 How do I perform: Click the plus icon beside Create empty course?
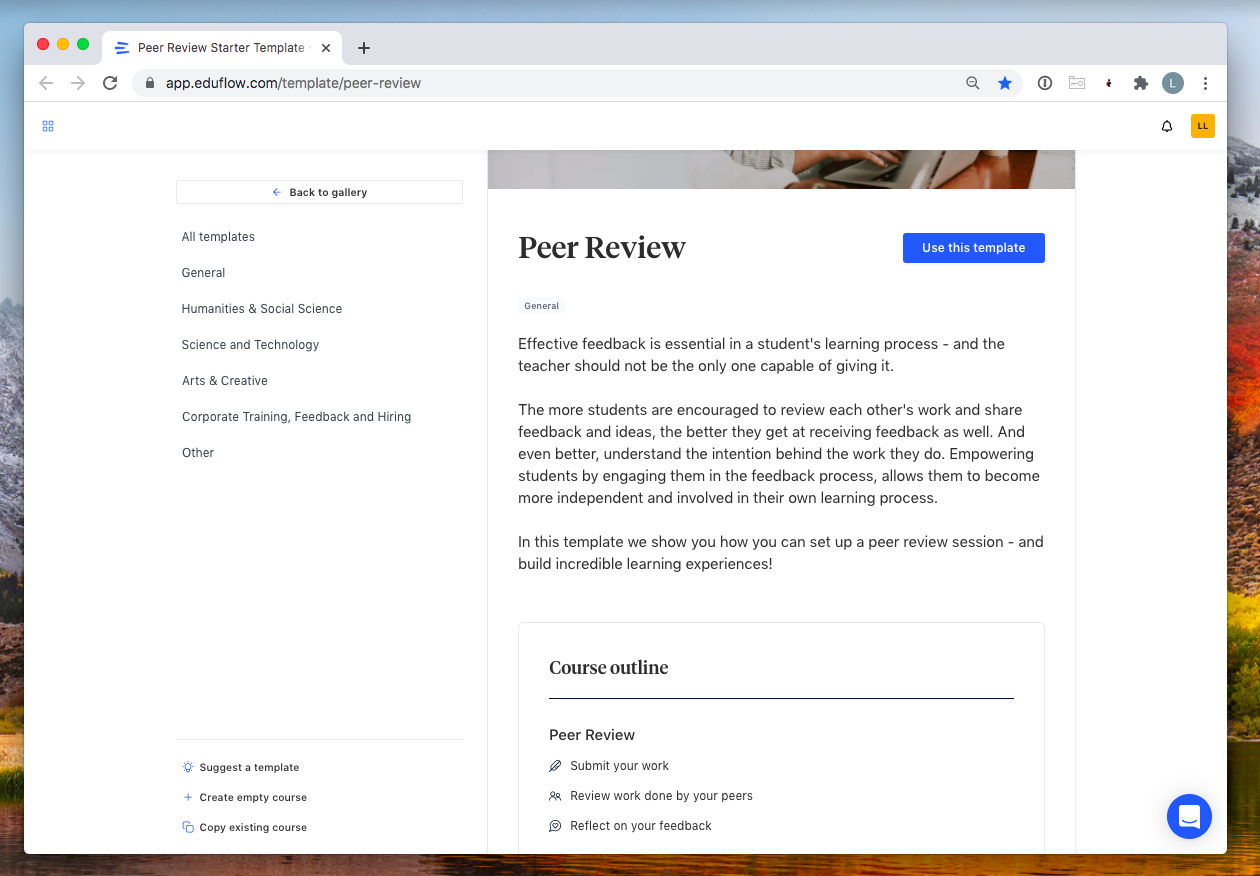point(188,797)
